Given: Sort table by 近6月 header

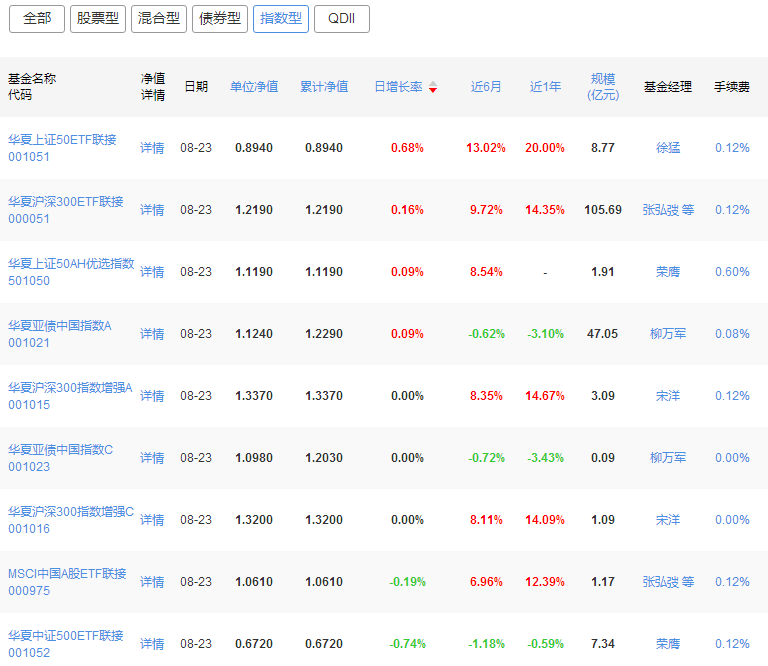Looking at the screenshot, I should tap(486, 87).
